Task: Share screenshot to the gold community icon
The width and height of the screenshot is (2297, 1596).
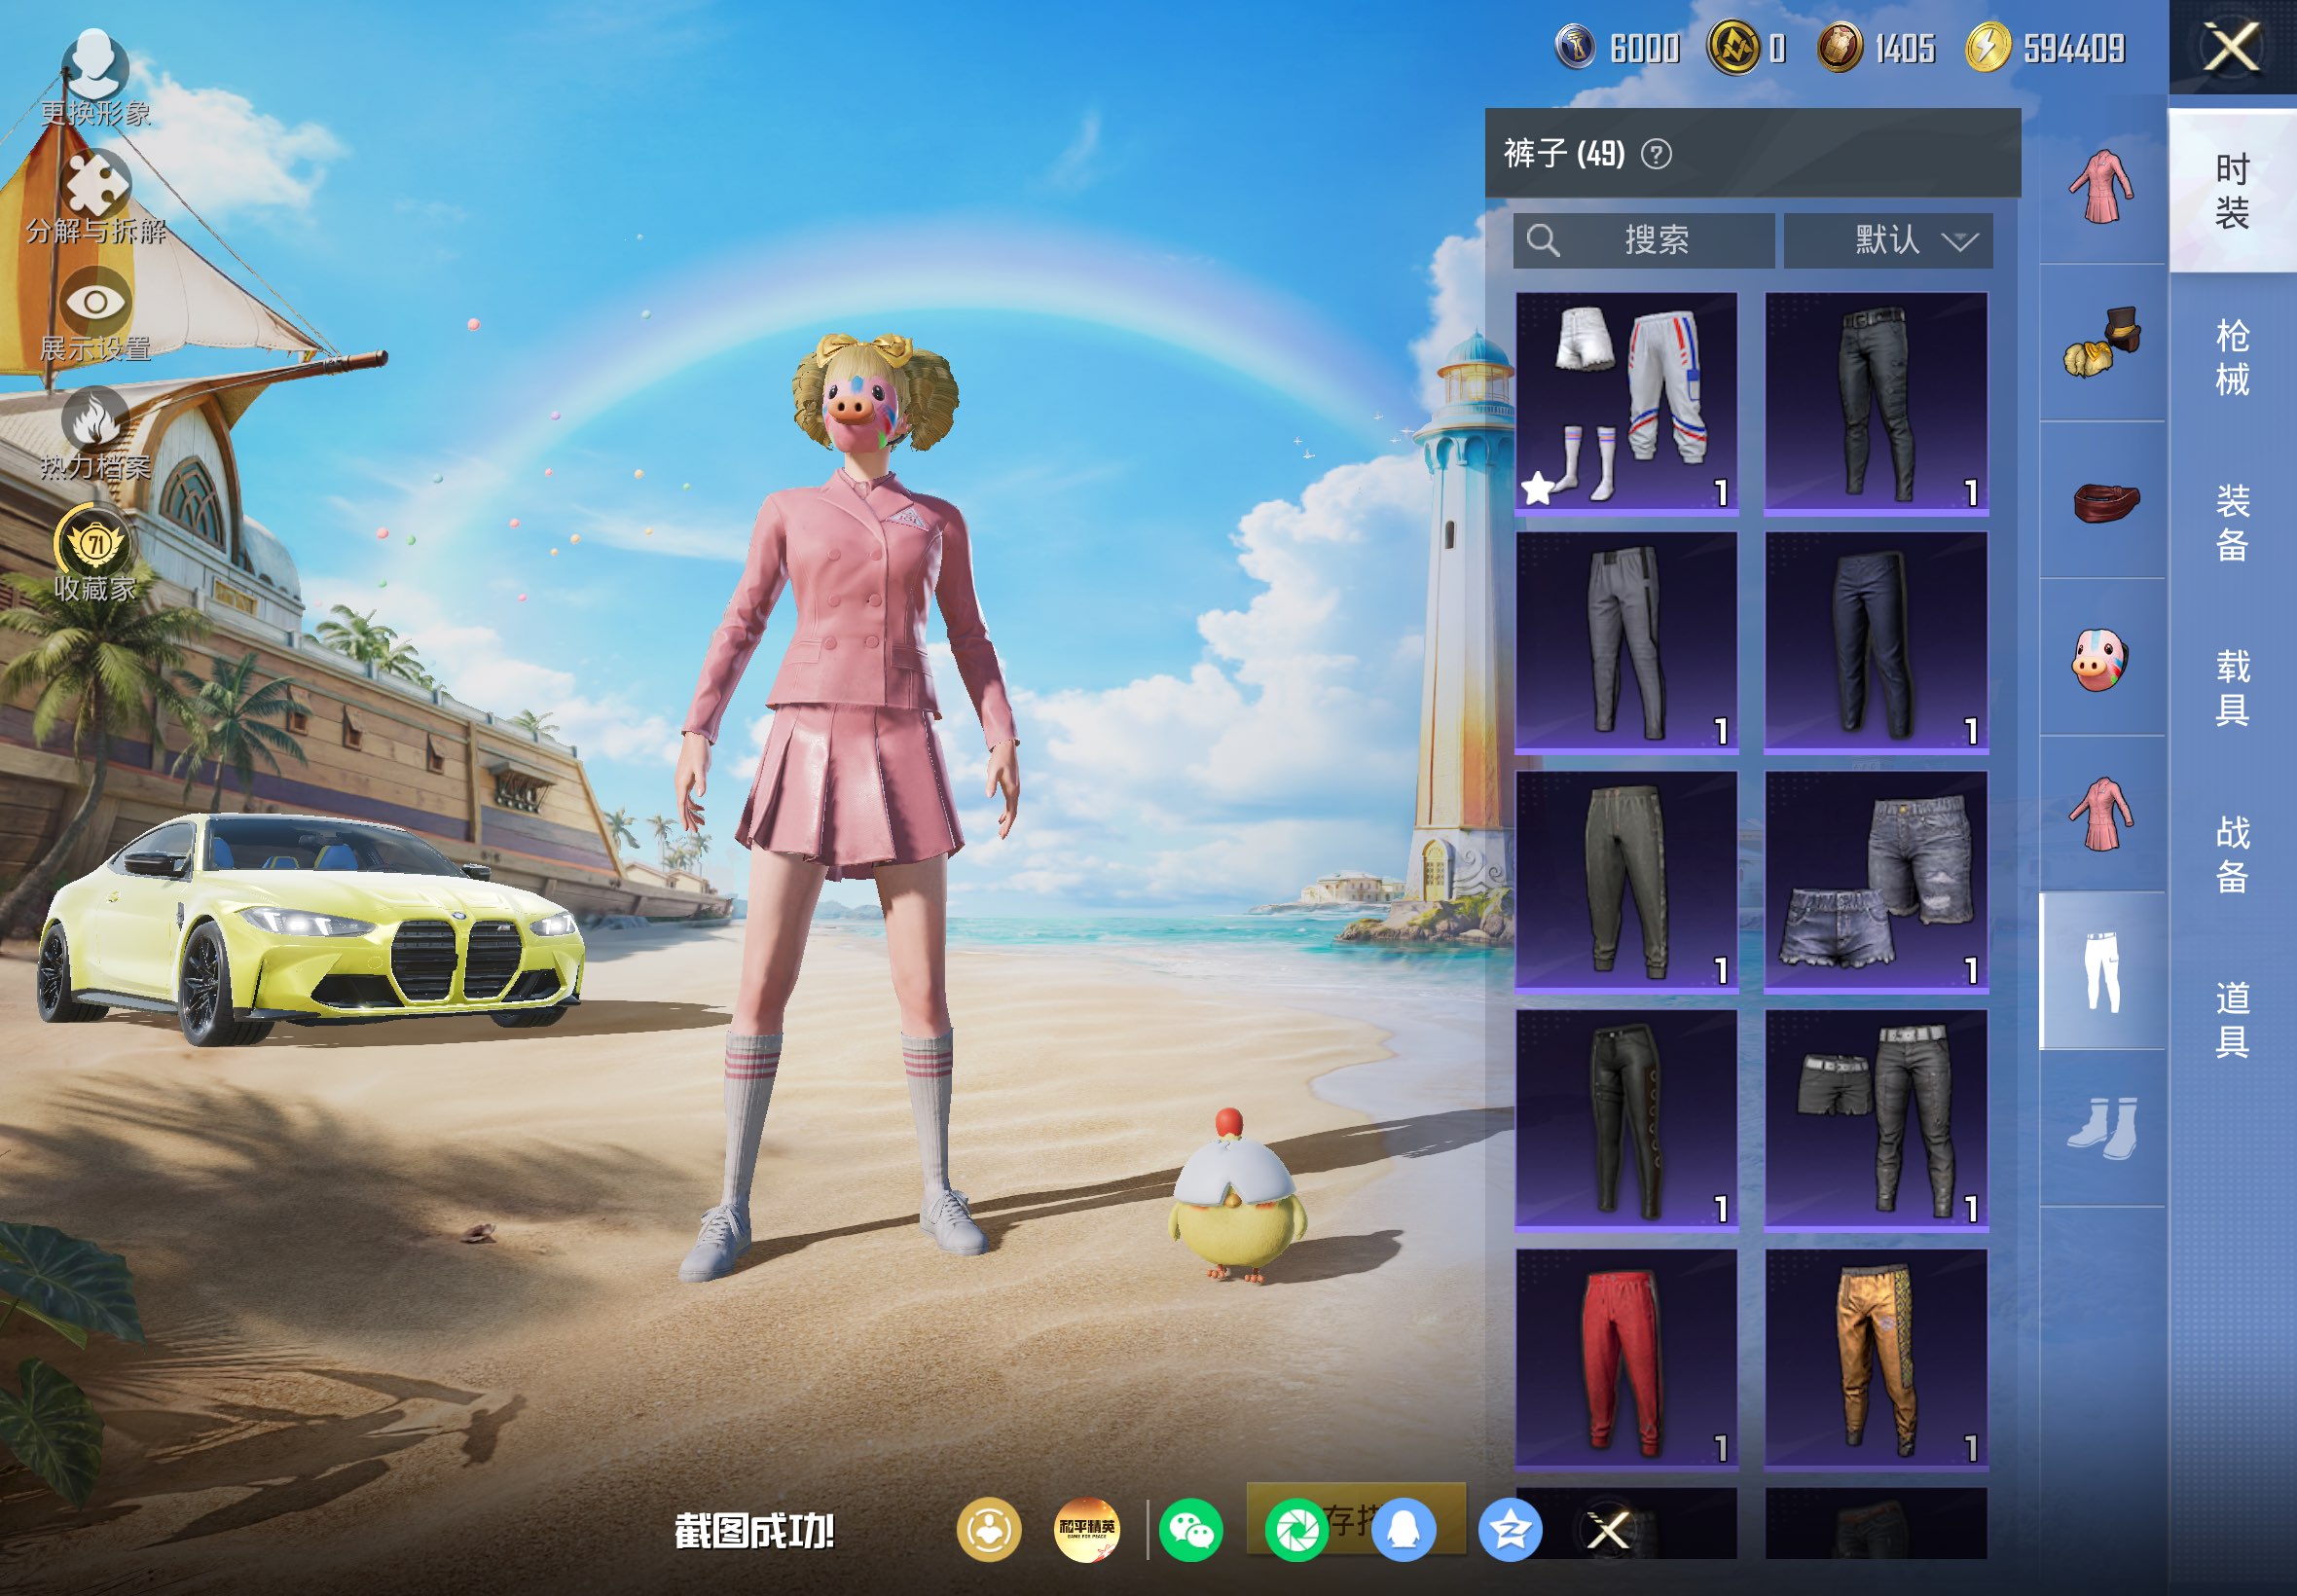Action: click(x=989, y=1530)
